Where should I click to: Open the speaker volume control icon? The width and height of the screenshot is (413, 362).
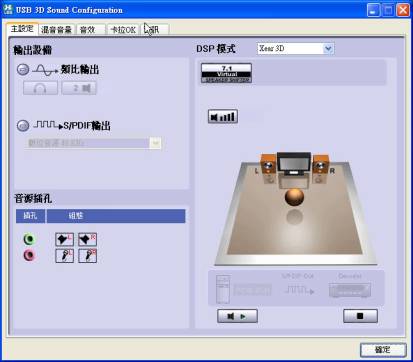[x=223, y=117]
